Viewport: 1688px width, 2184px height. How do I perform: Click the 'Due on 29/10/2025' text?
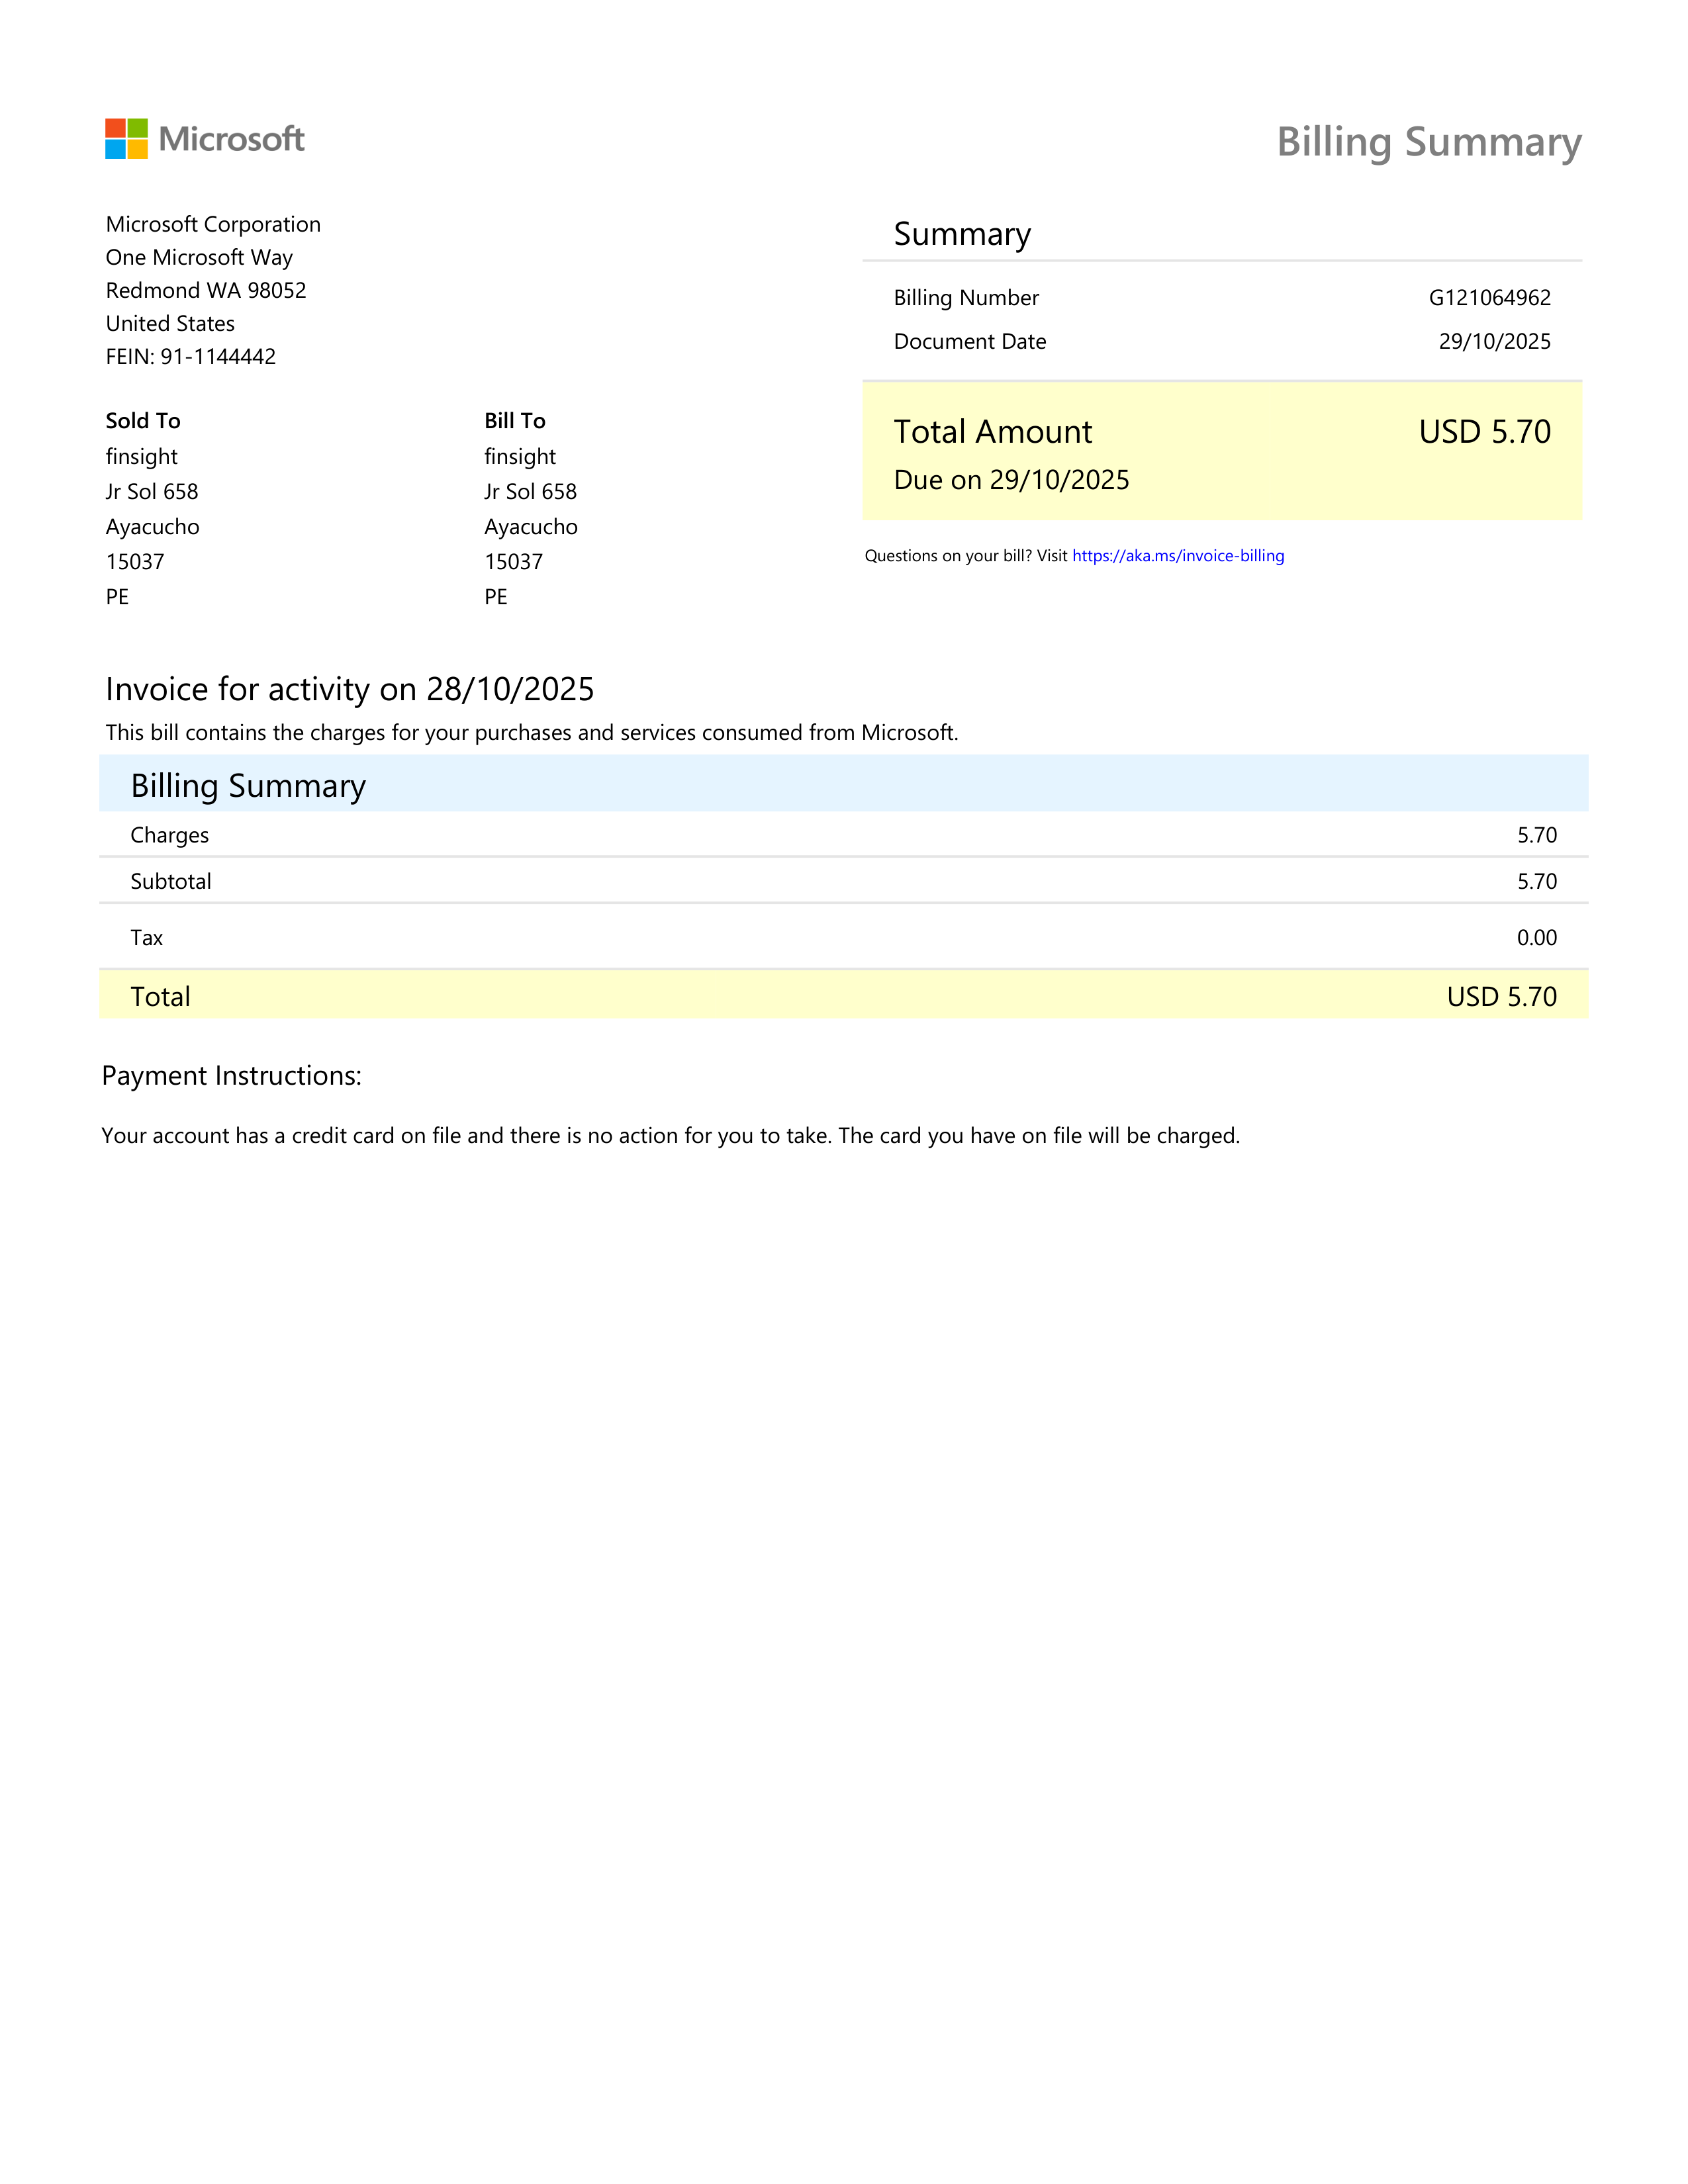tap(1011, 481)
